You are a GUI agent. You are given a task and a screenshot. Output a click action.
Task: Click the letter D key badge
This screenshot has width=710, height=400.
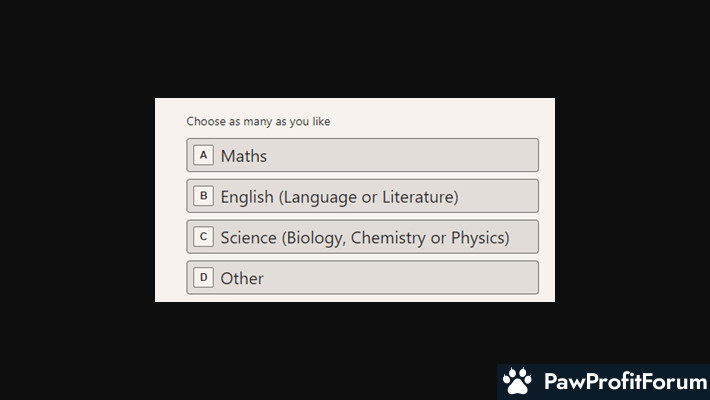point(203,277)
